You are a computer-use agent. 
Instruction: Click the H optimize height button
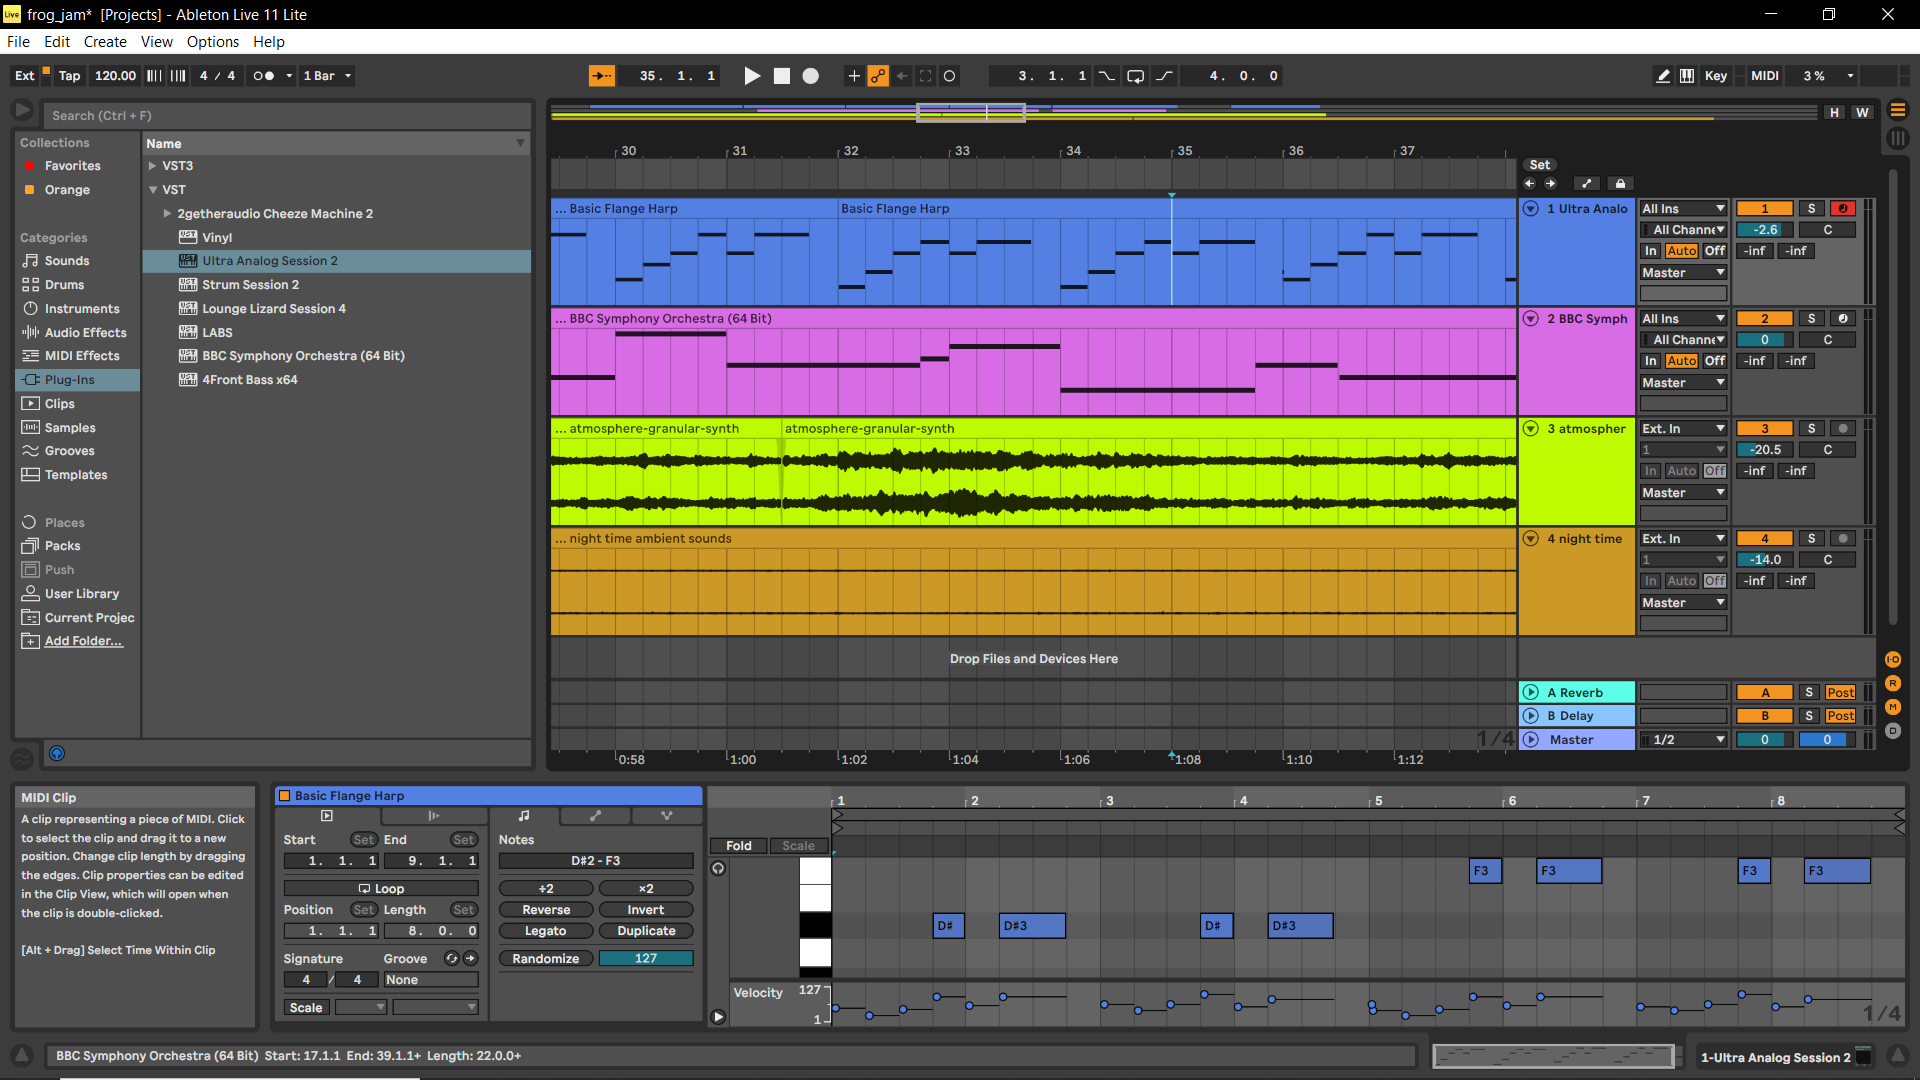pos(1834,113)
